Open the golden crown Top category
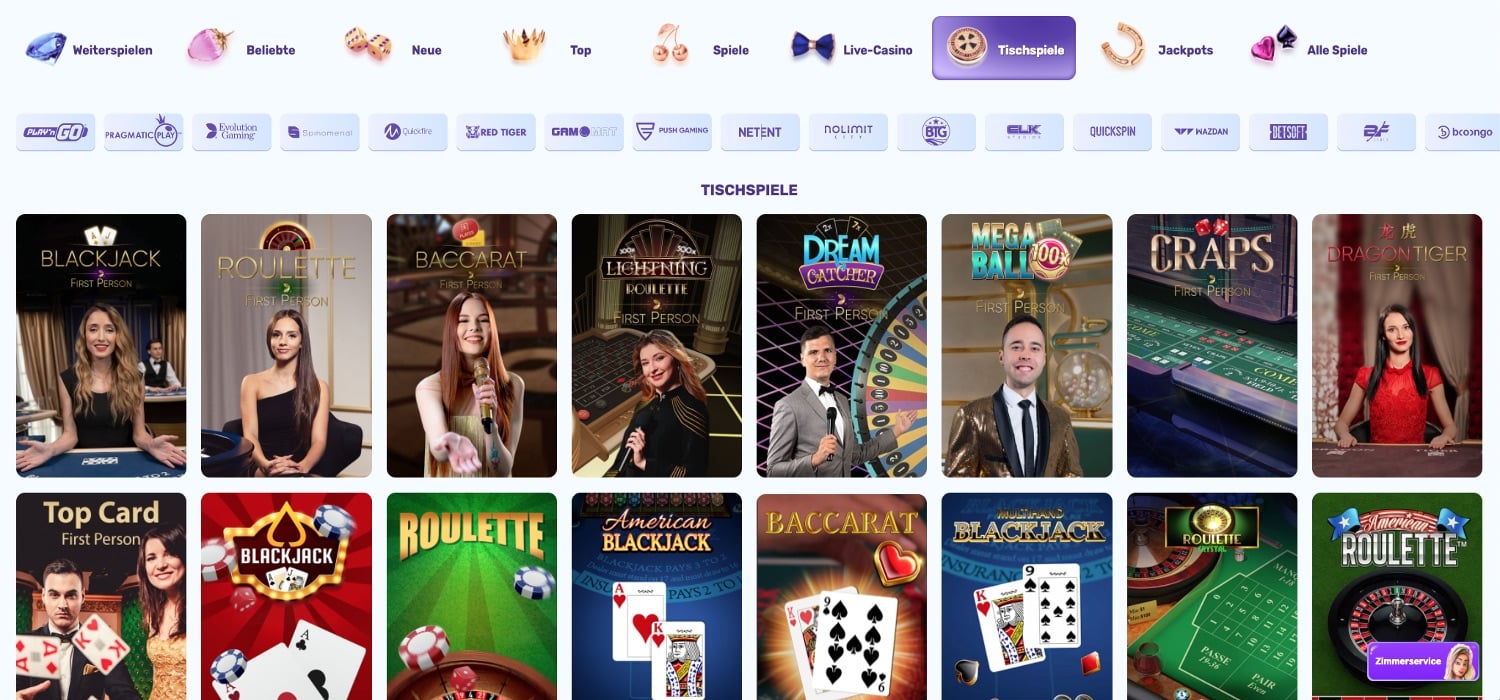This screenshot has height=700, width=1500. (524, 46)
